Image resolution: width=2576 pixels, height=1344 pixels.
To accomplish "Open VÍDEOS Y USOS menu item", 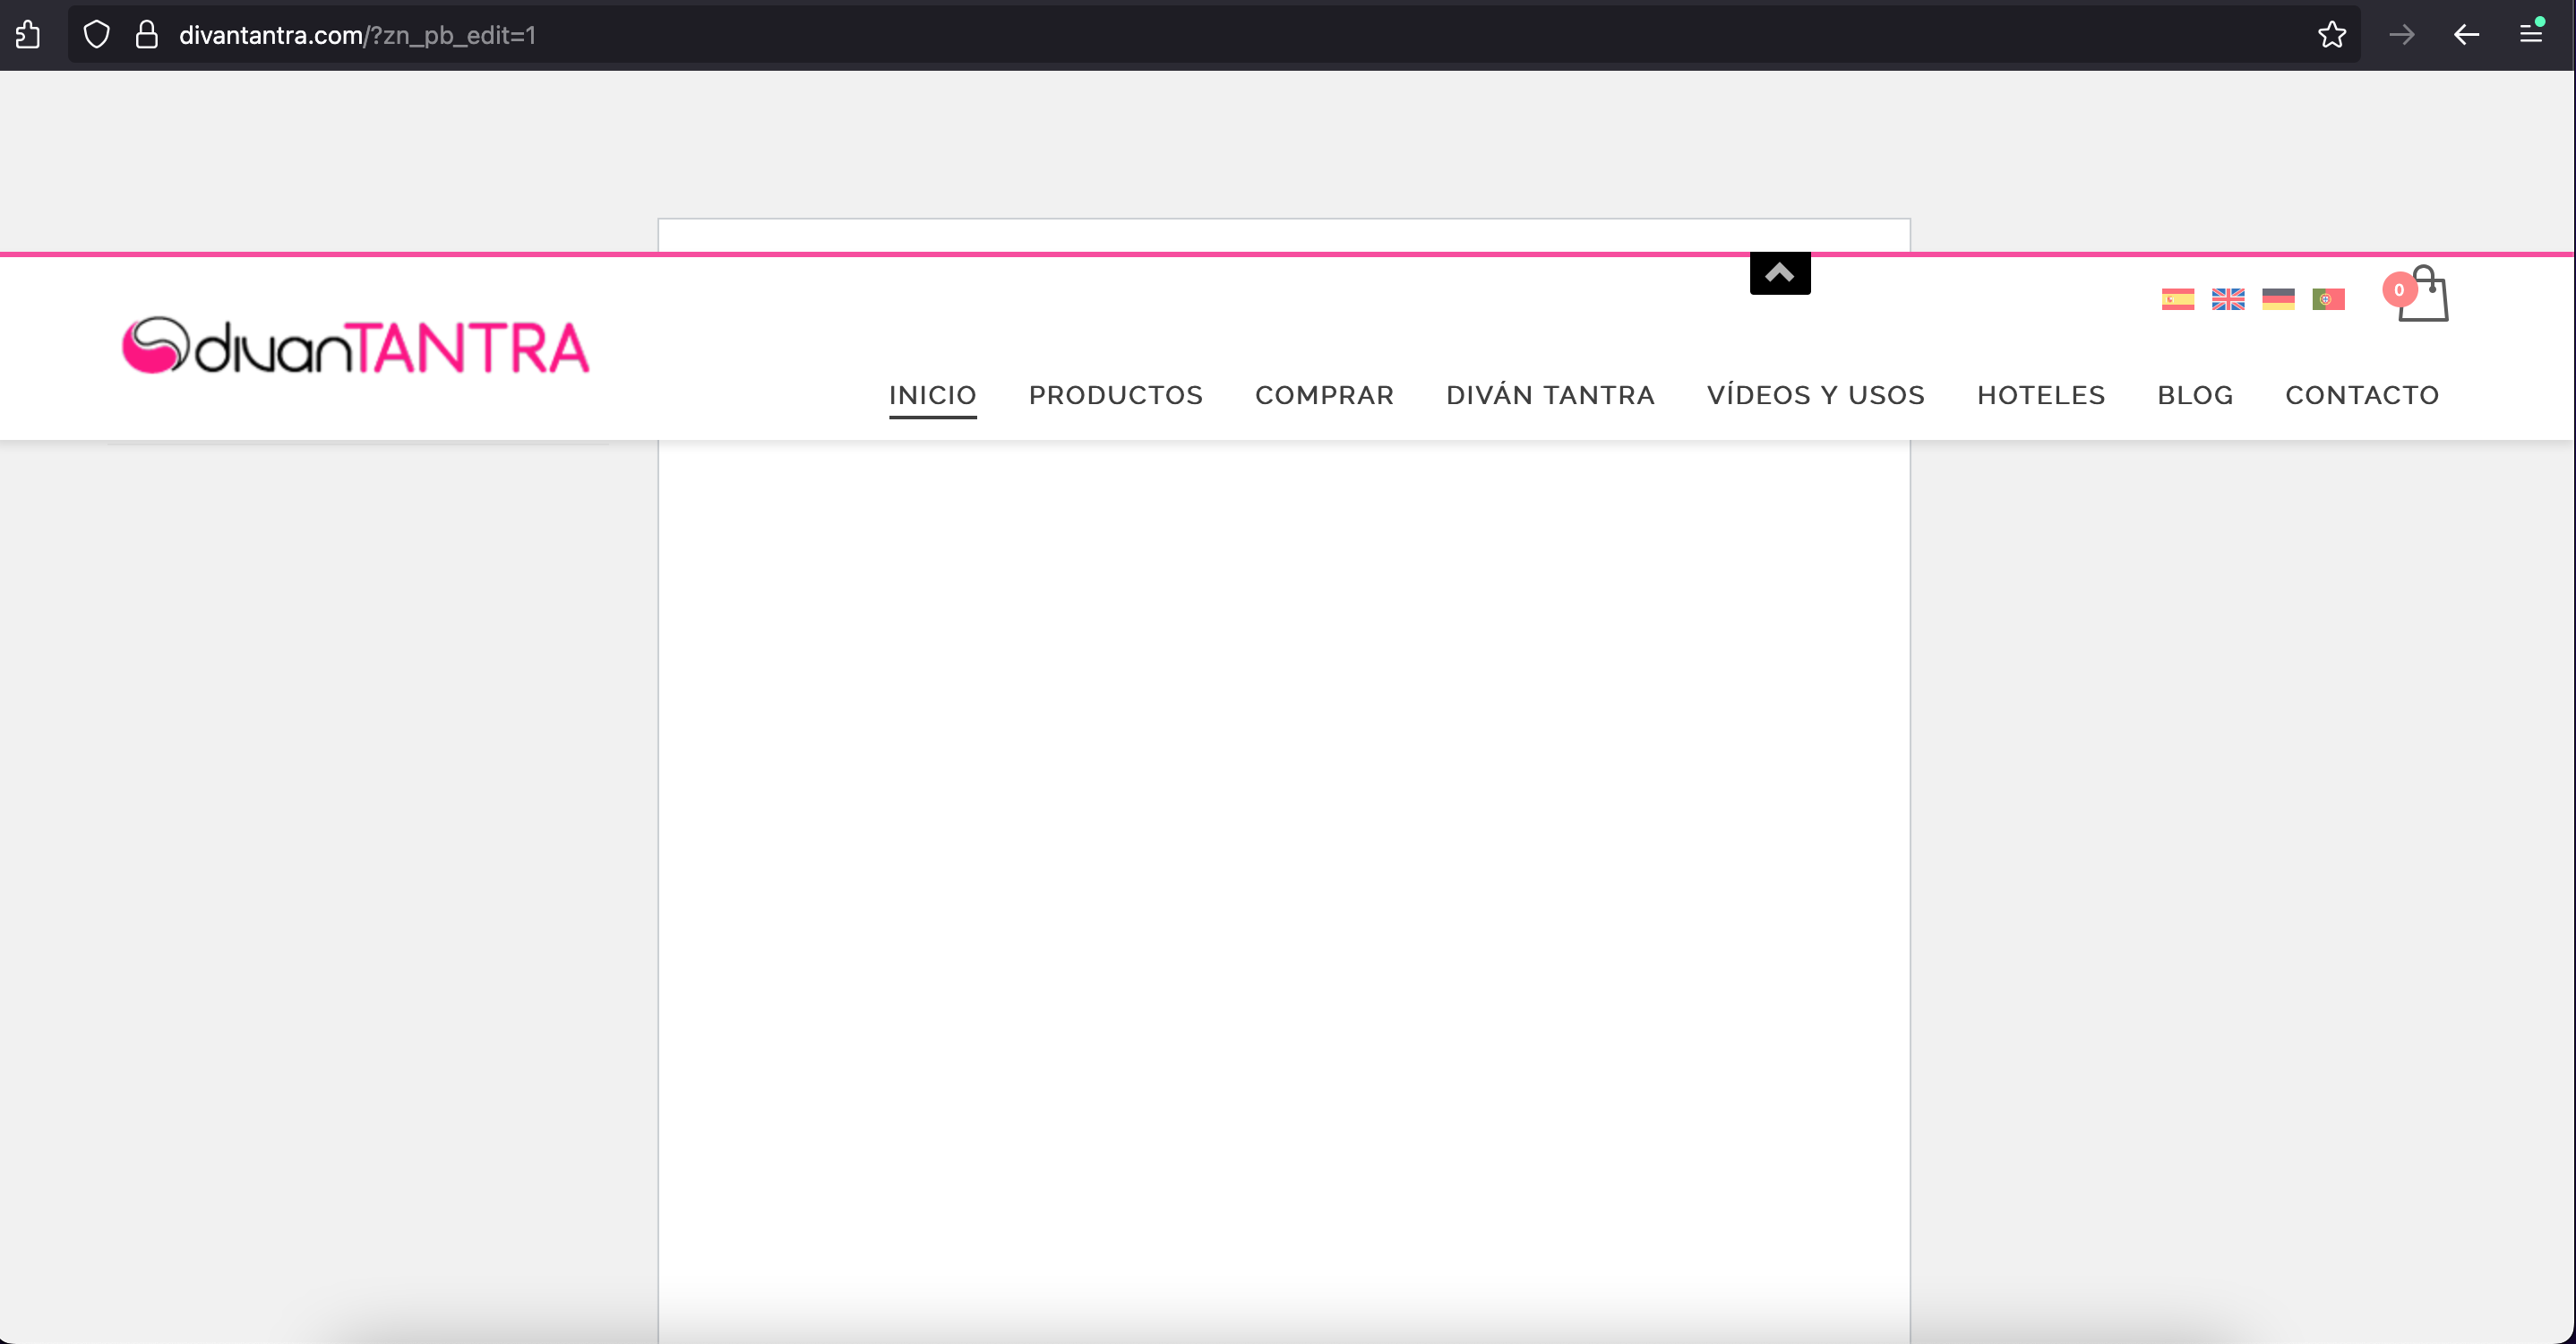I will tap(1815, 395).
